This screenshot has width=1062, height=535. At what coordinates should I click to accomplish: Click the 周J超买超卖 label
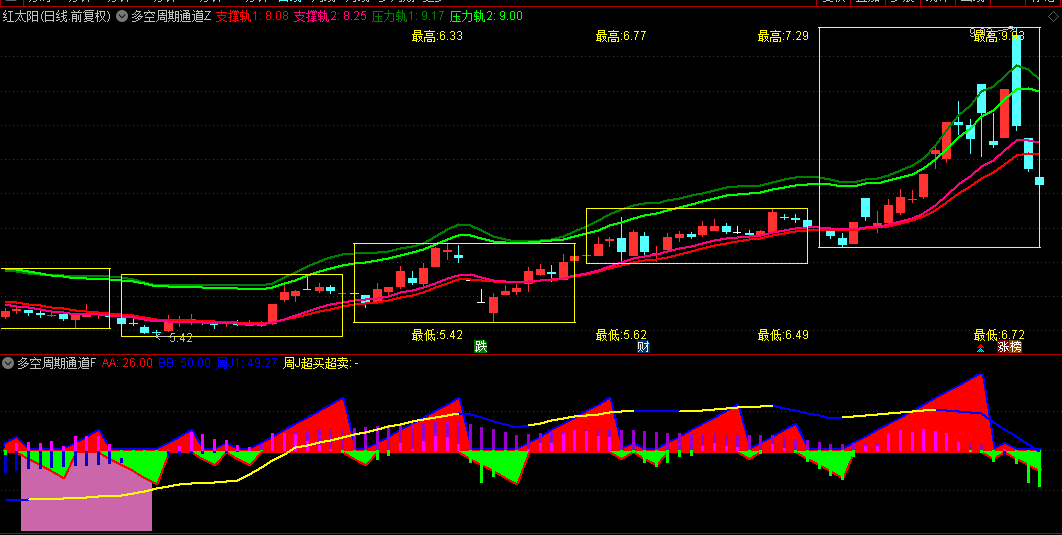click(321, 363)
